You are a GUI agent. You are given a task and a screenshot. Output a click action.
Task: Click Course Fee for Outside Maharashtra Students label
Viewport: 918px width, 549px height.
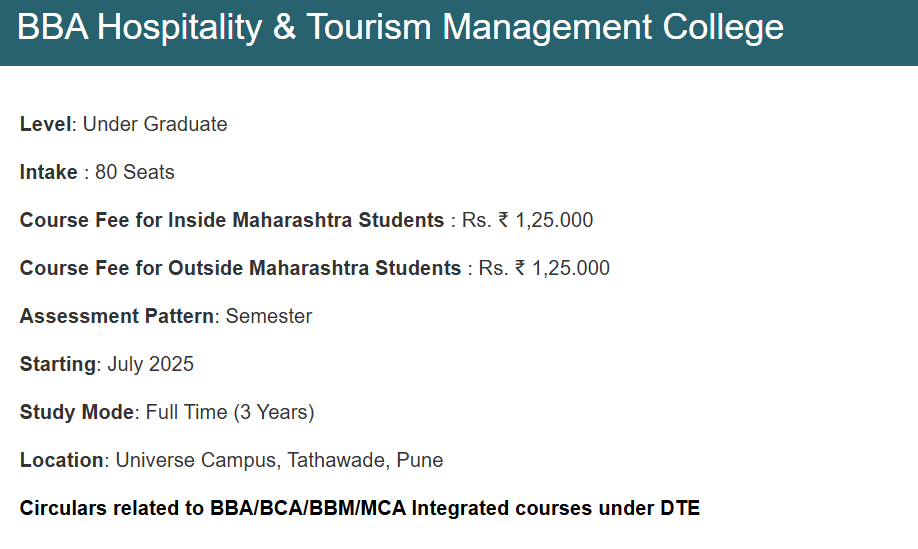pos(240,268)
